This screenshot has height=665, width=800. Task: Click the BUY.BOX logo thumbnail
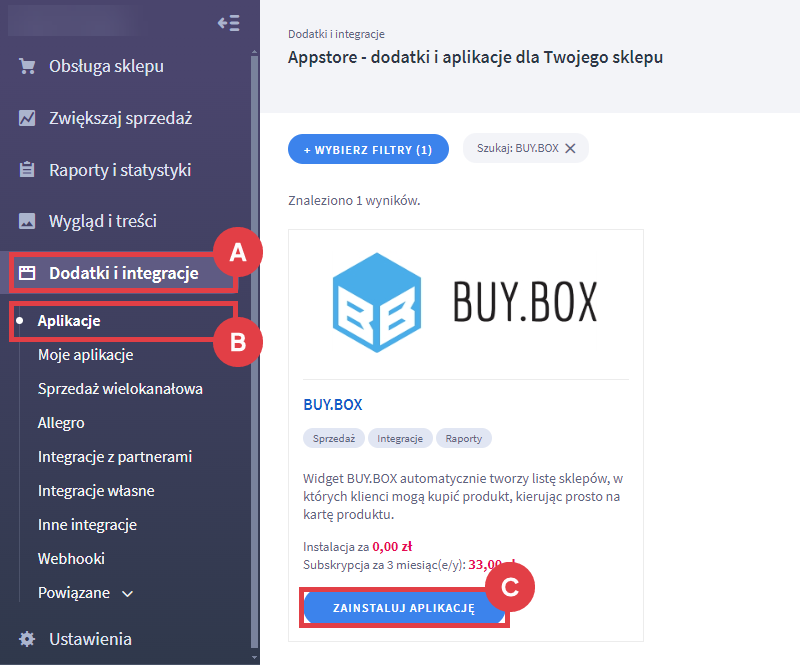click(465, 302)
